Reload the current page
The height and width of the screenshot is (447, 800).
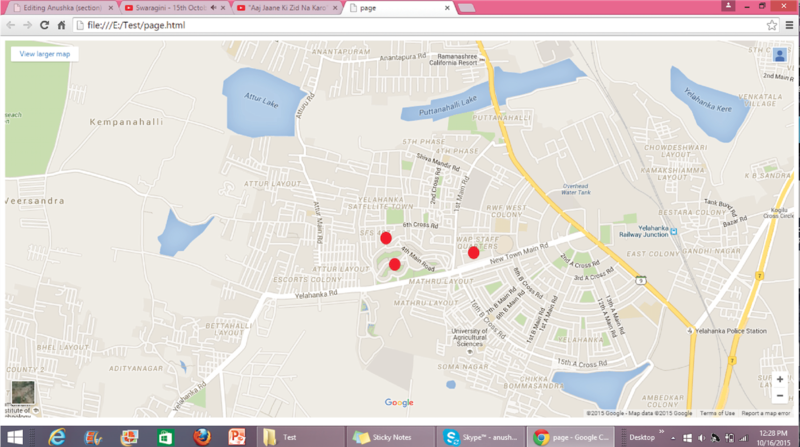(x=44, y=23)
